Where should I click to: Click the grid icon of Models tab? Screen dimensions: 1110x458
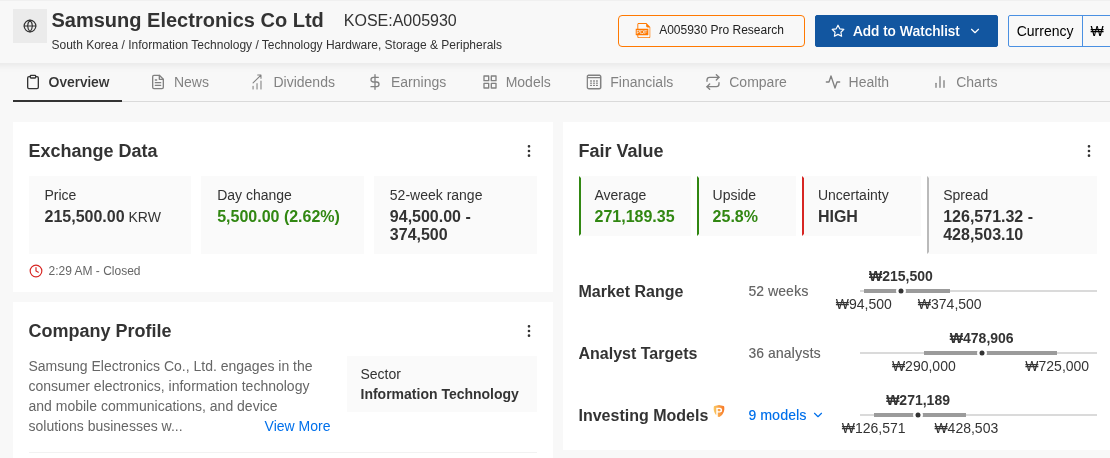490,82
